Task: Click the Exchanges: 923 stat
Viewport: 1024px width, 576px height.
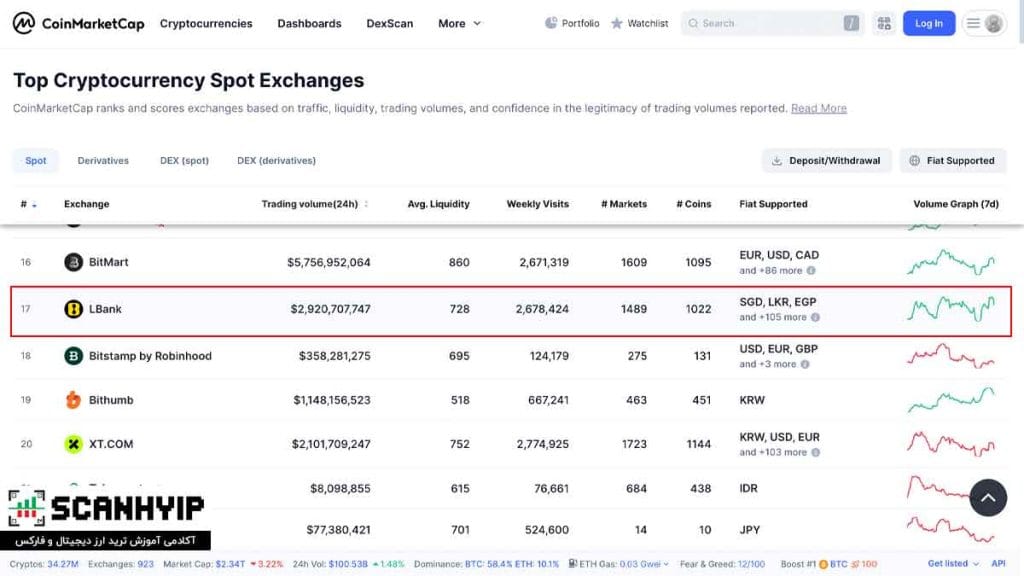Action: pyautogui.click(x=121, y=564)
